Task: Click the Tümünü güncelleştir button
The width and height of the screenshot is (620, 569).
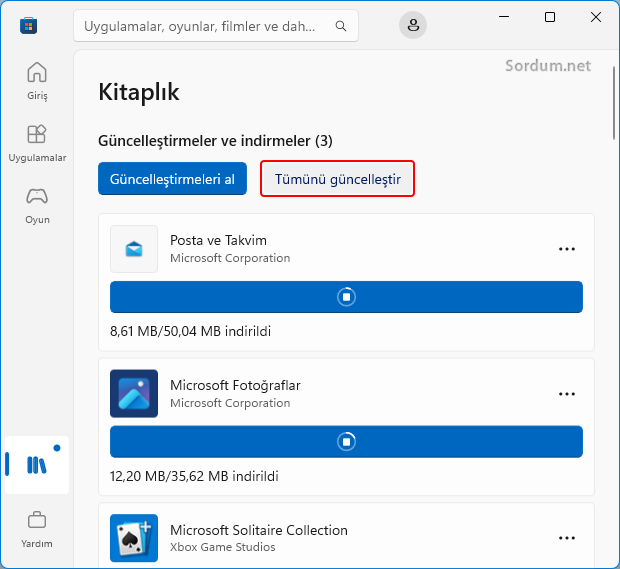Action: 338,179
